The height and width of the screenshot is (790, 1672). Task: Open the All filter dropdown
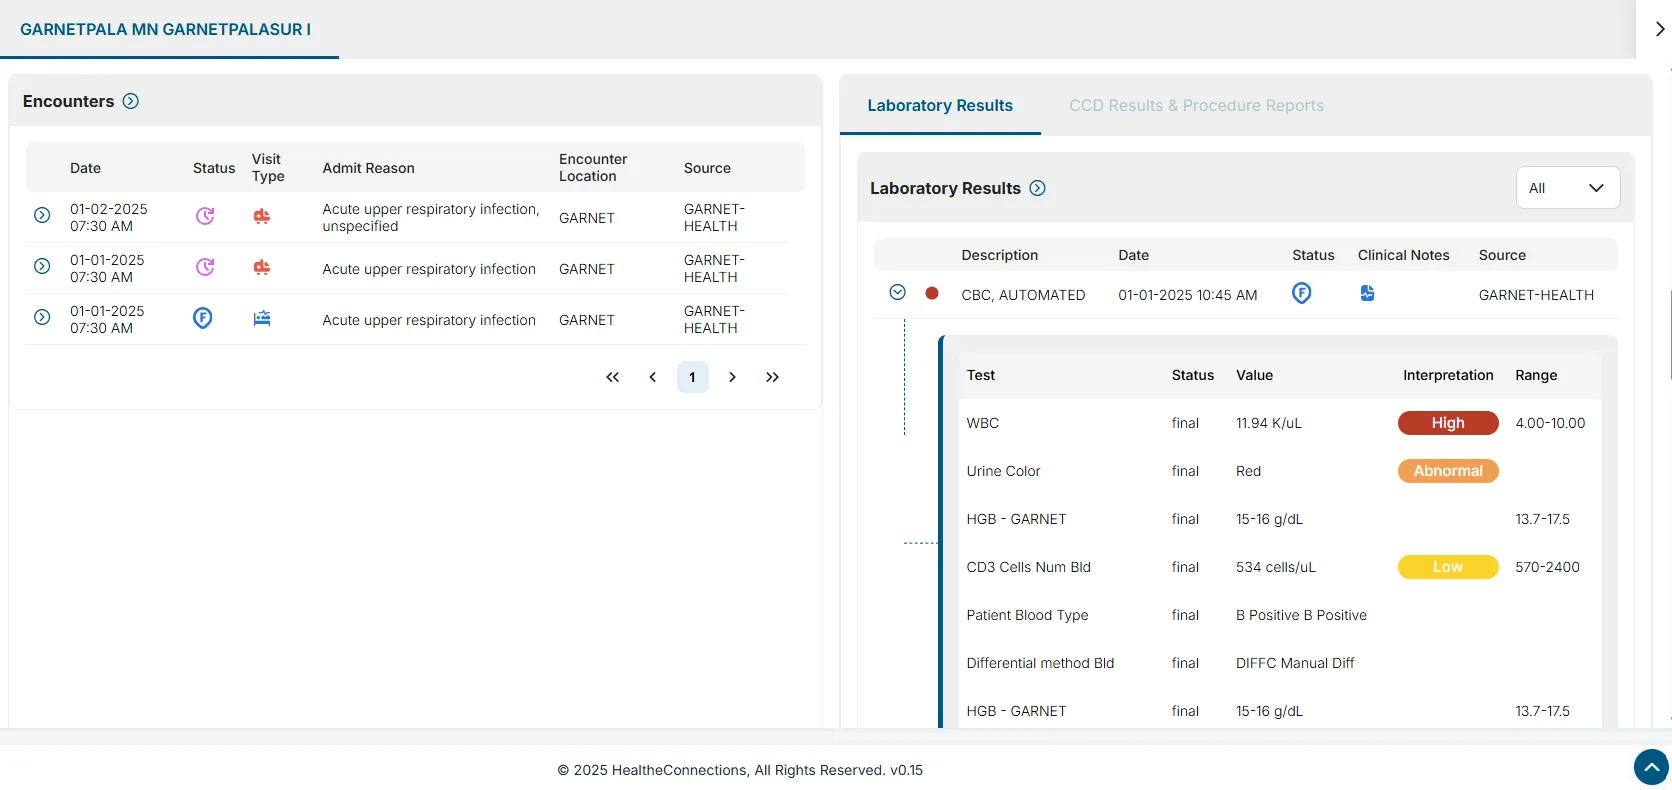point(1567,188)
